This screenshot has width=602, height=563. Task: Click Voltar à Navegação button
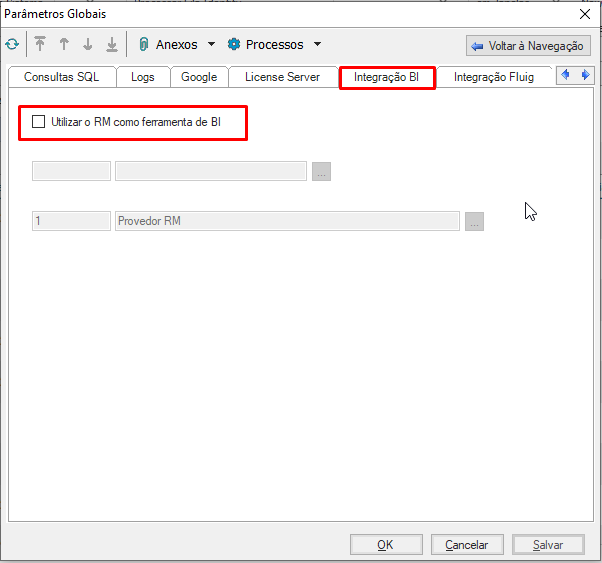528,46
